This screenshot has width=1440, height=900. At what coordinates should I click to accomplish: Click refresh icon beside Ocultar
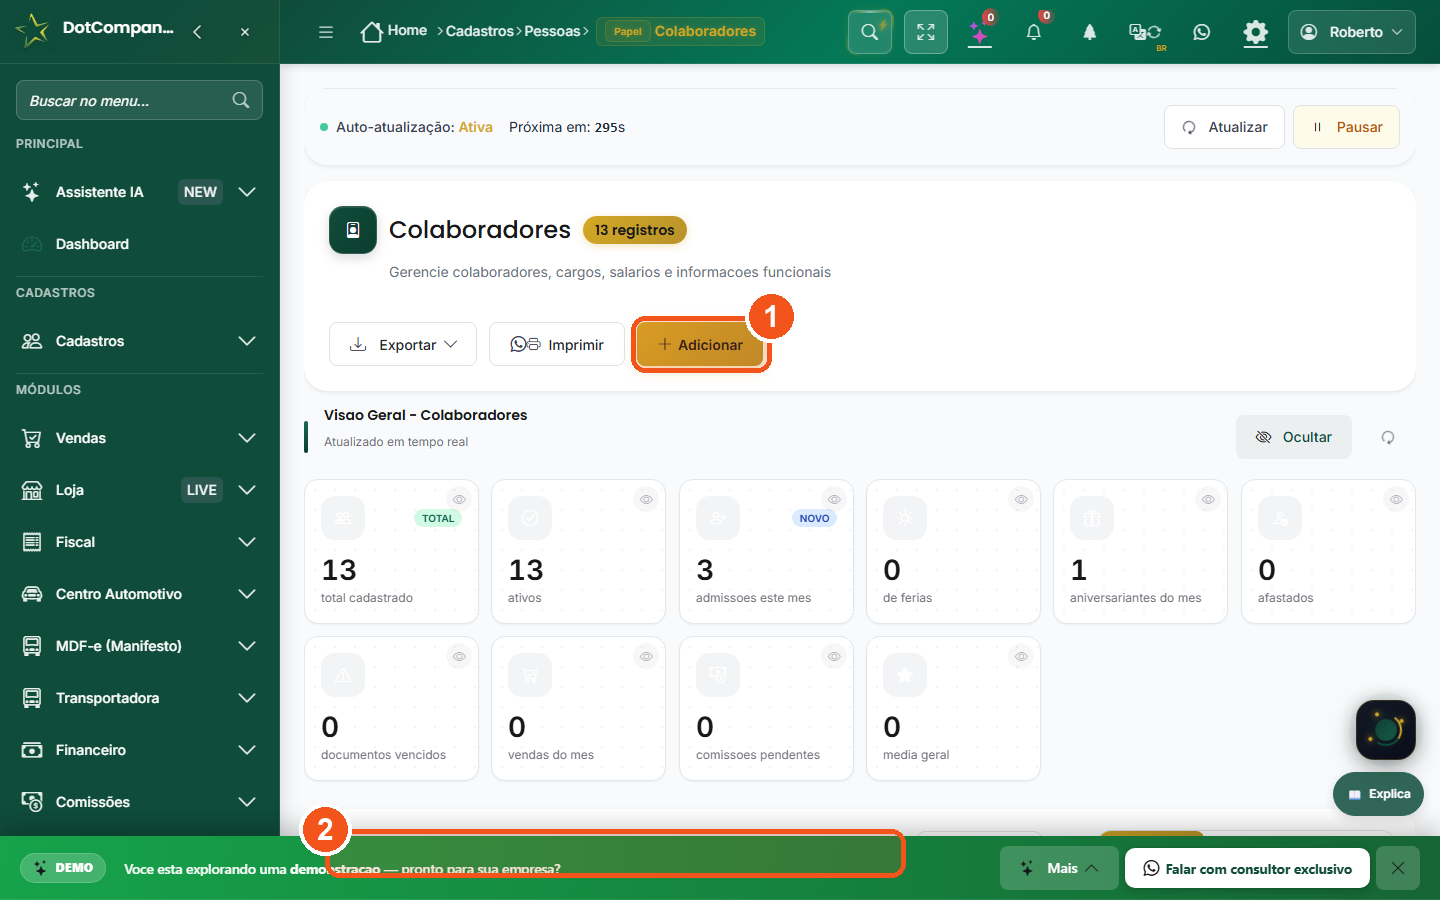pyautogui.click(x=1388, y=437)
